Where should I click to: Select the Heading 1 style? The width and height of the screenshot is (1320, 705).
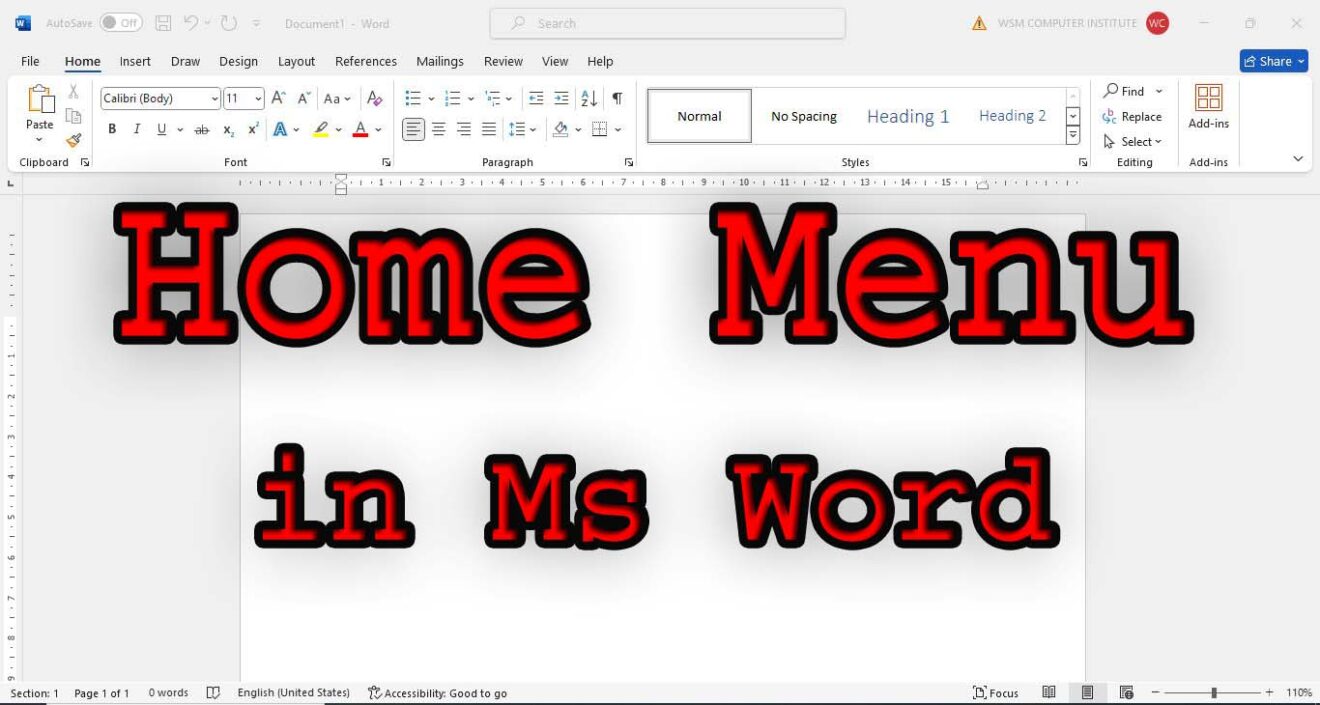(907, 115)
